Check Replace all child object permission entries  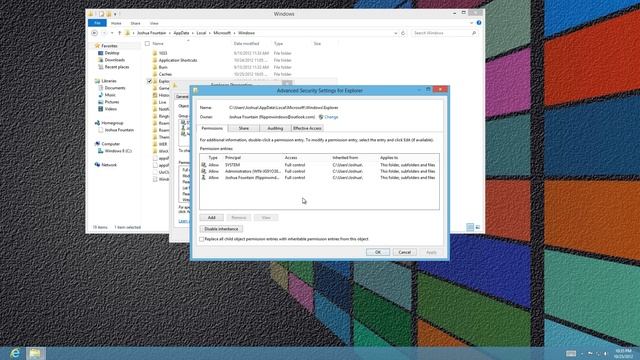(x=202, y=239)
